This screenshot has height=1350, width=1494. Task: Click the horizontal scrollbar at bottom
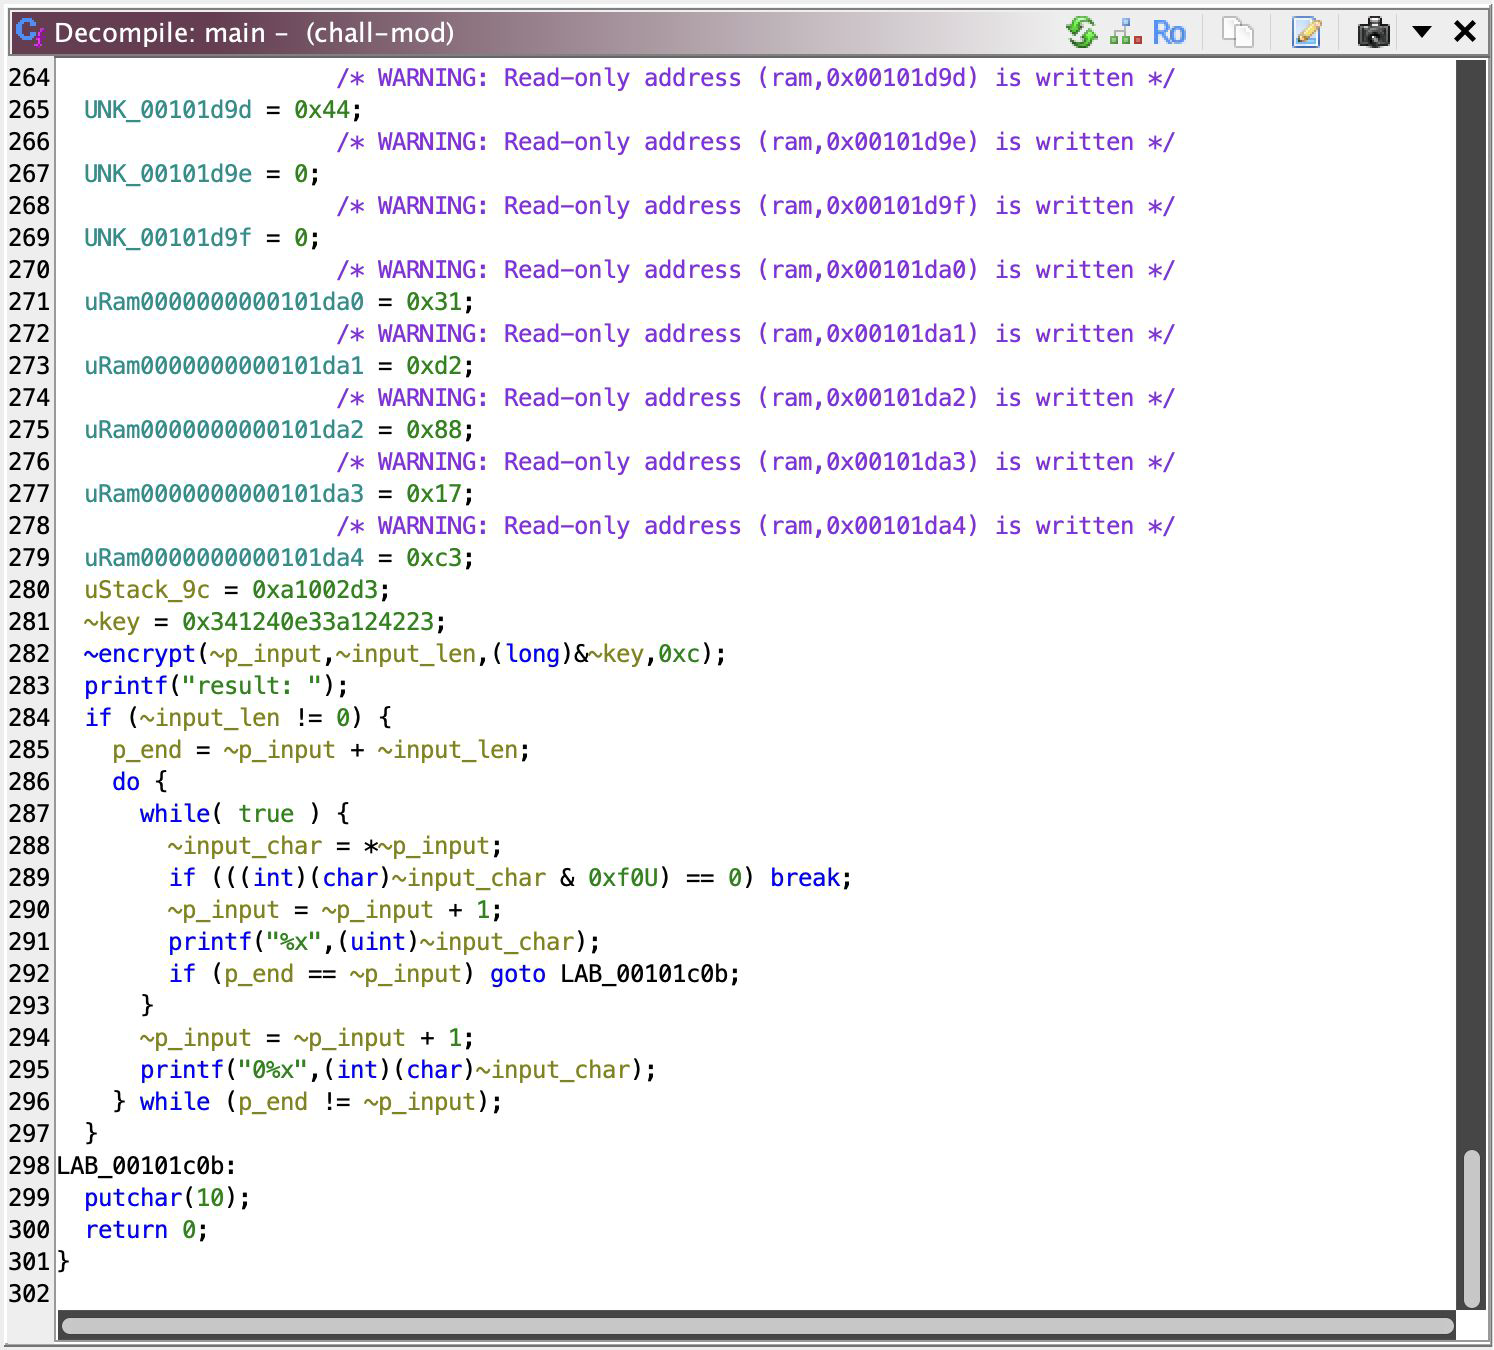click(x=756, y=1326)
